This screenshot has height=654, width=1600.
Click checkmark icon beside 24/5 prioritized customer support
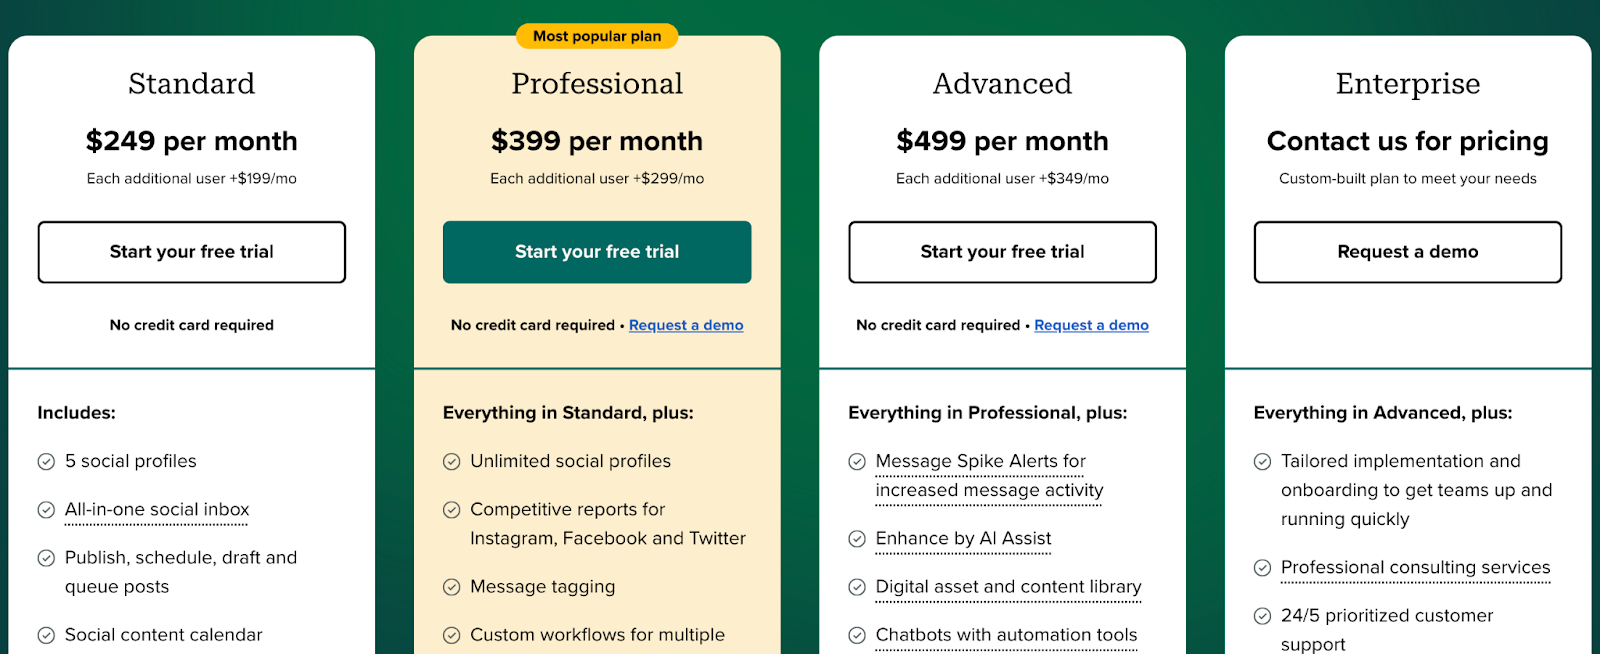[x=1263, y=616]
